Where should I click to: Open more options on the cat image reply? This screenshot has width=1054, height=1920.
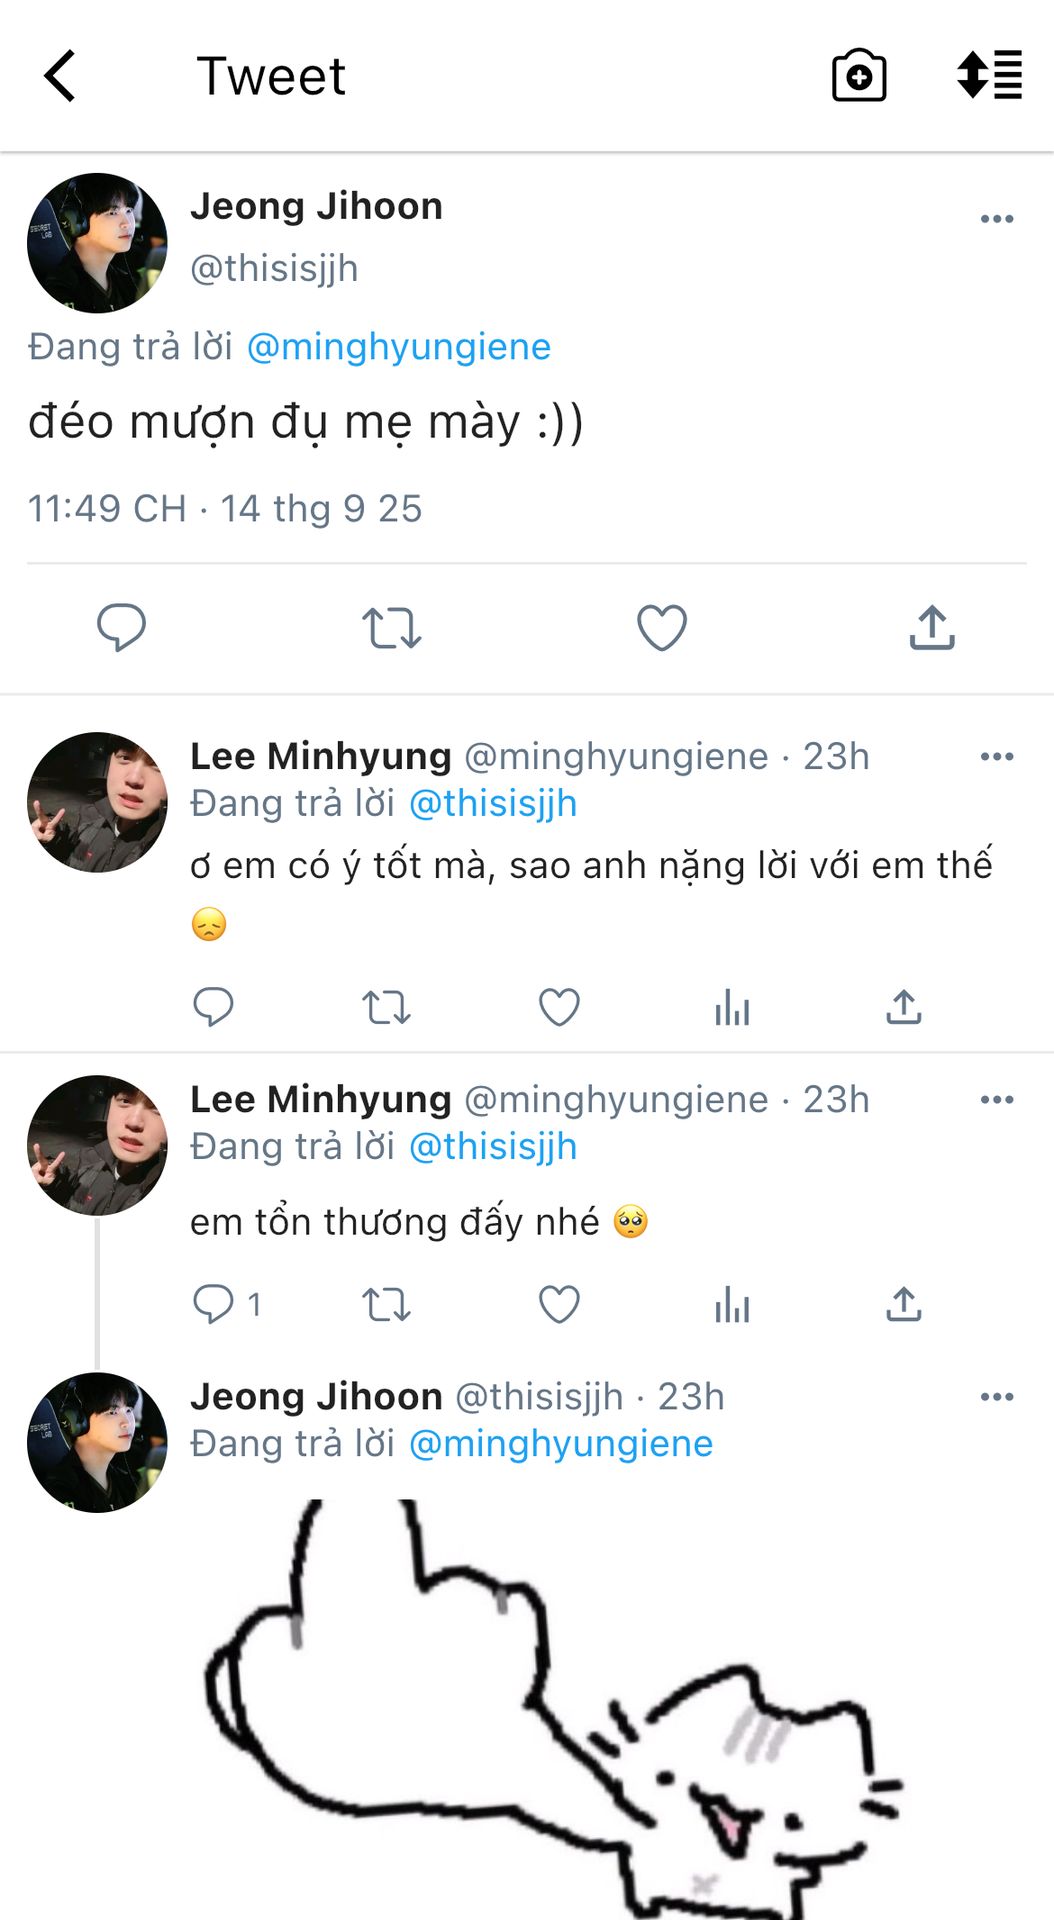point(997,1397)
